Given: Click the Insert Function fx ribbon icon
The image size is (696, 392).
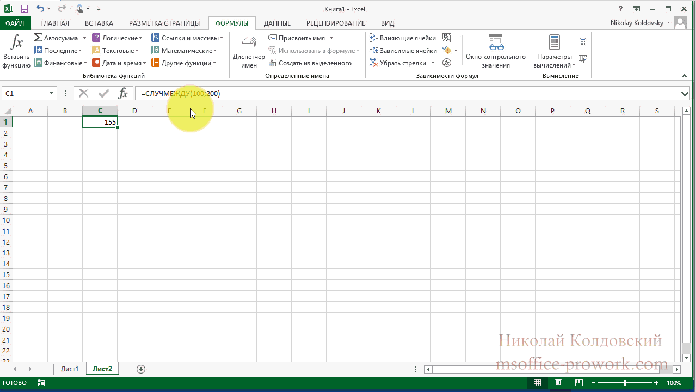Looking at the screenshot, I should click(16, 43).
